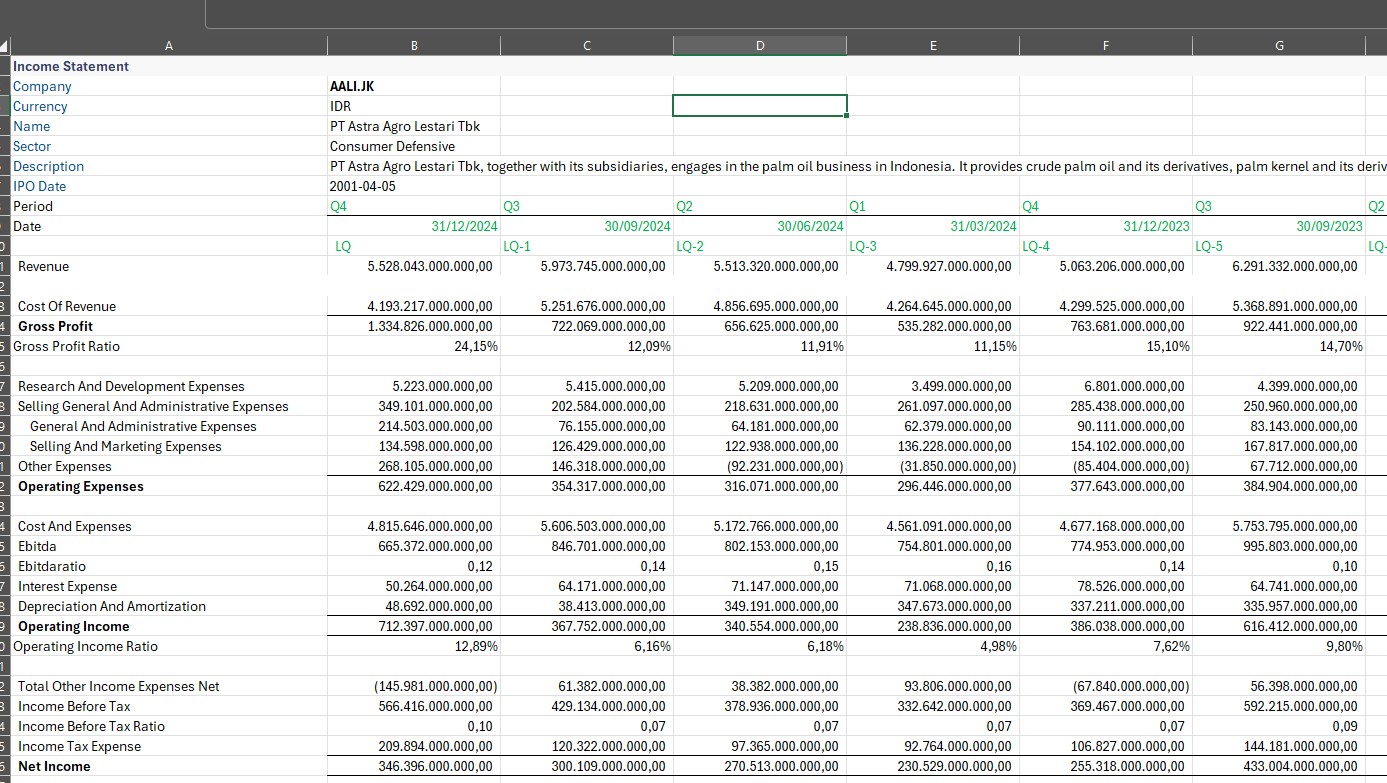This screenshot has width=1387, height=783.
Task: Click the 24,15% Gross Profit Ratio cell
Action: [x=414, y=346]
